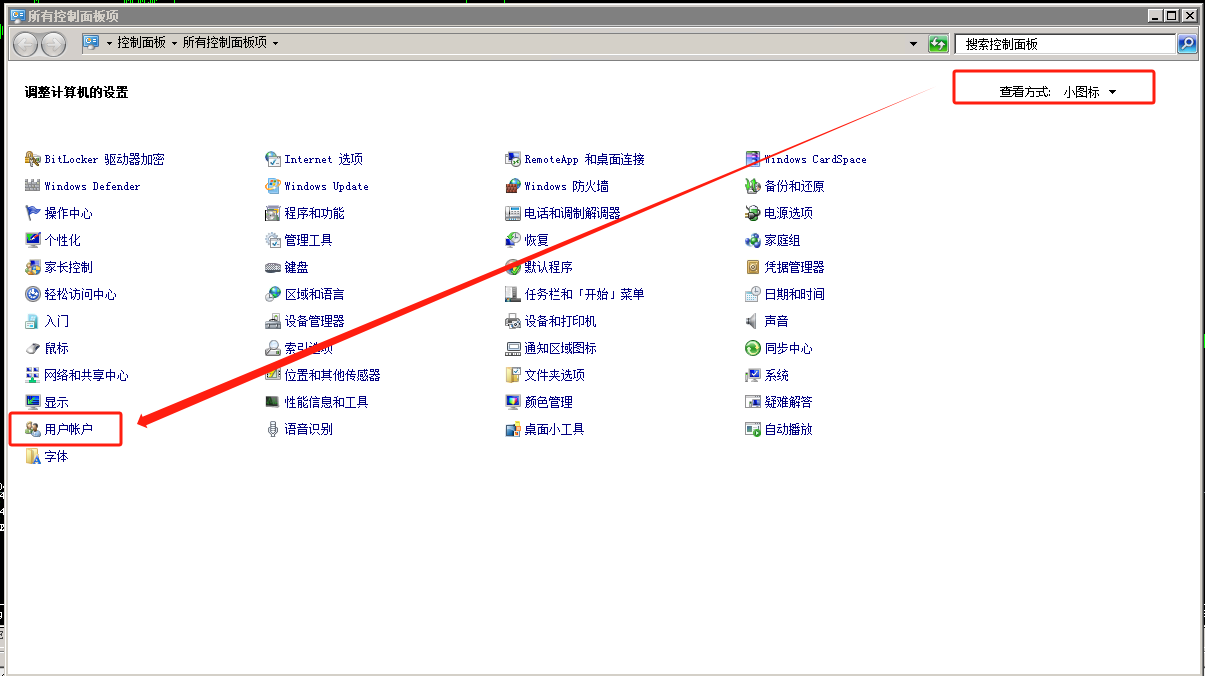
Task: Open the Internet 选项 icon
Action: [273, 159]
